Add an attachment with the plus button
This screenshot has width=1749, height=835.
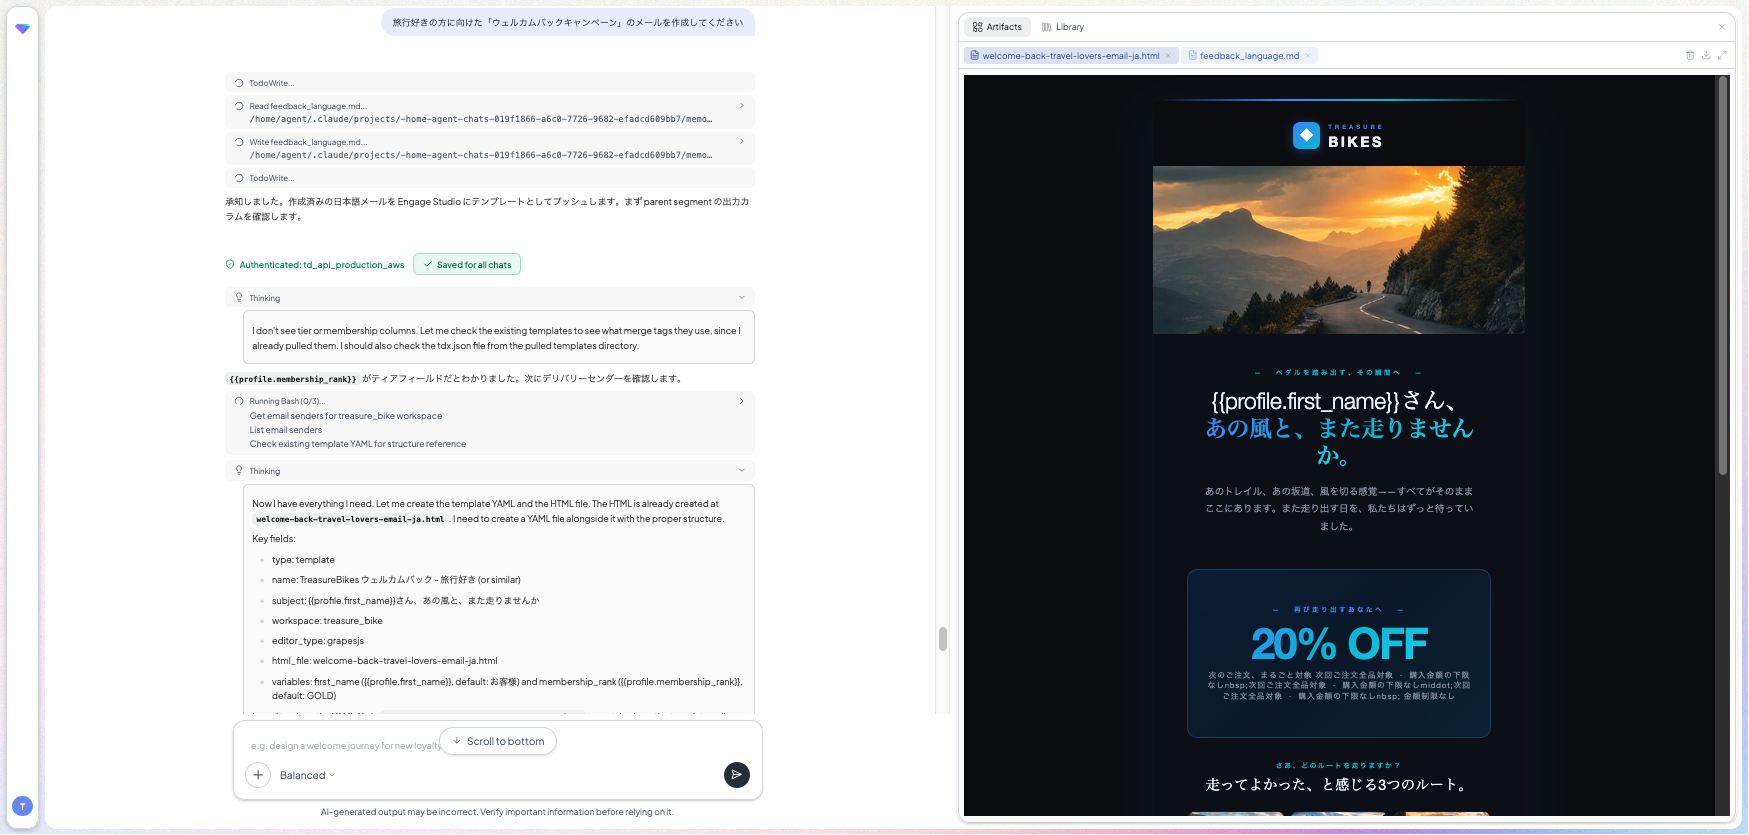pos(258,775)
